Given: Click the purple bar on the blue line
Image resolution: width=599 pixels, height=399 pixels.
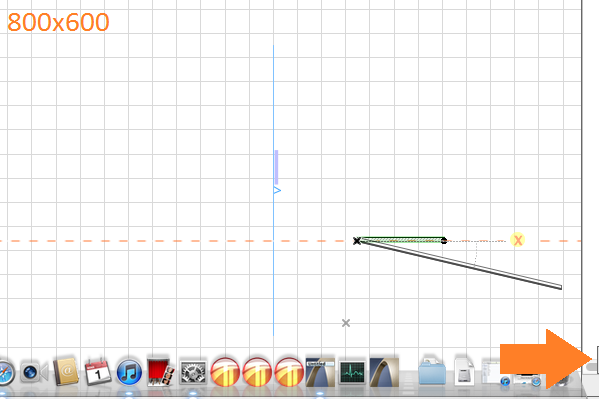Looking at the screenshot, I should click(276, 167).
